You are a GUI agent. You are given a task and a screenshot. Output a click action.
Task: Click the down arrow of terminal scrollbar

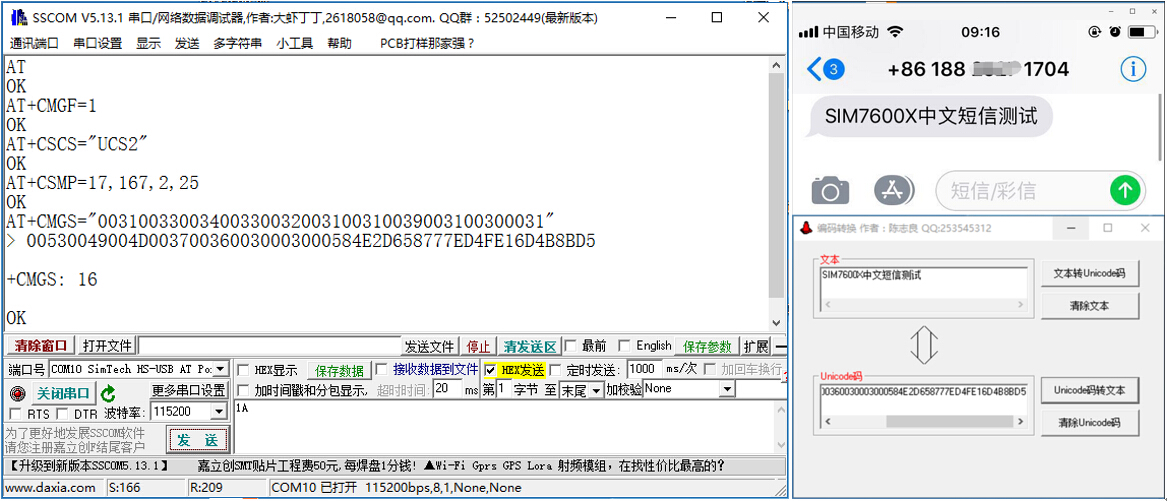776,322
